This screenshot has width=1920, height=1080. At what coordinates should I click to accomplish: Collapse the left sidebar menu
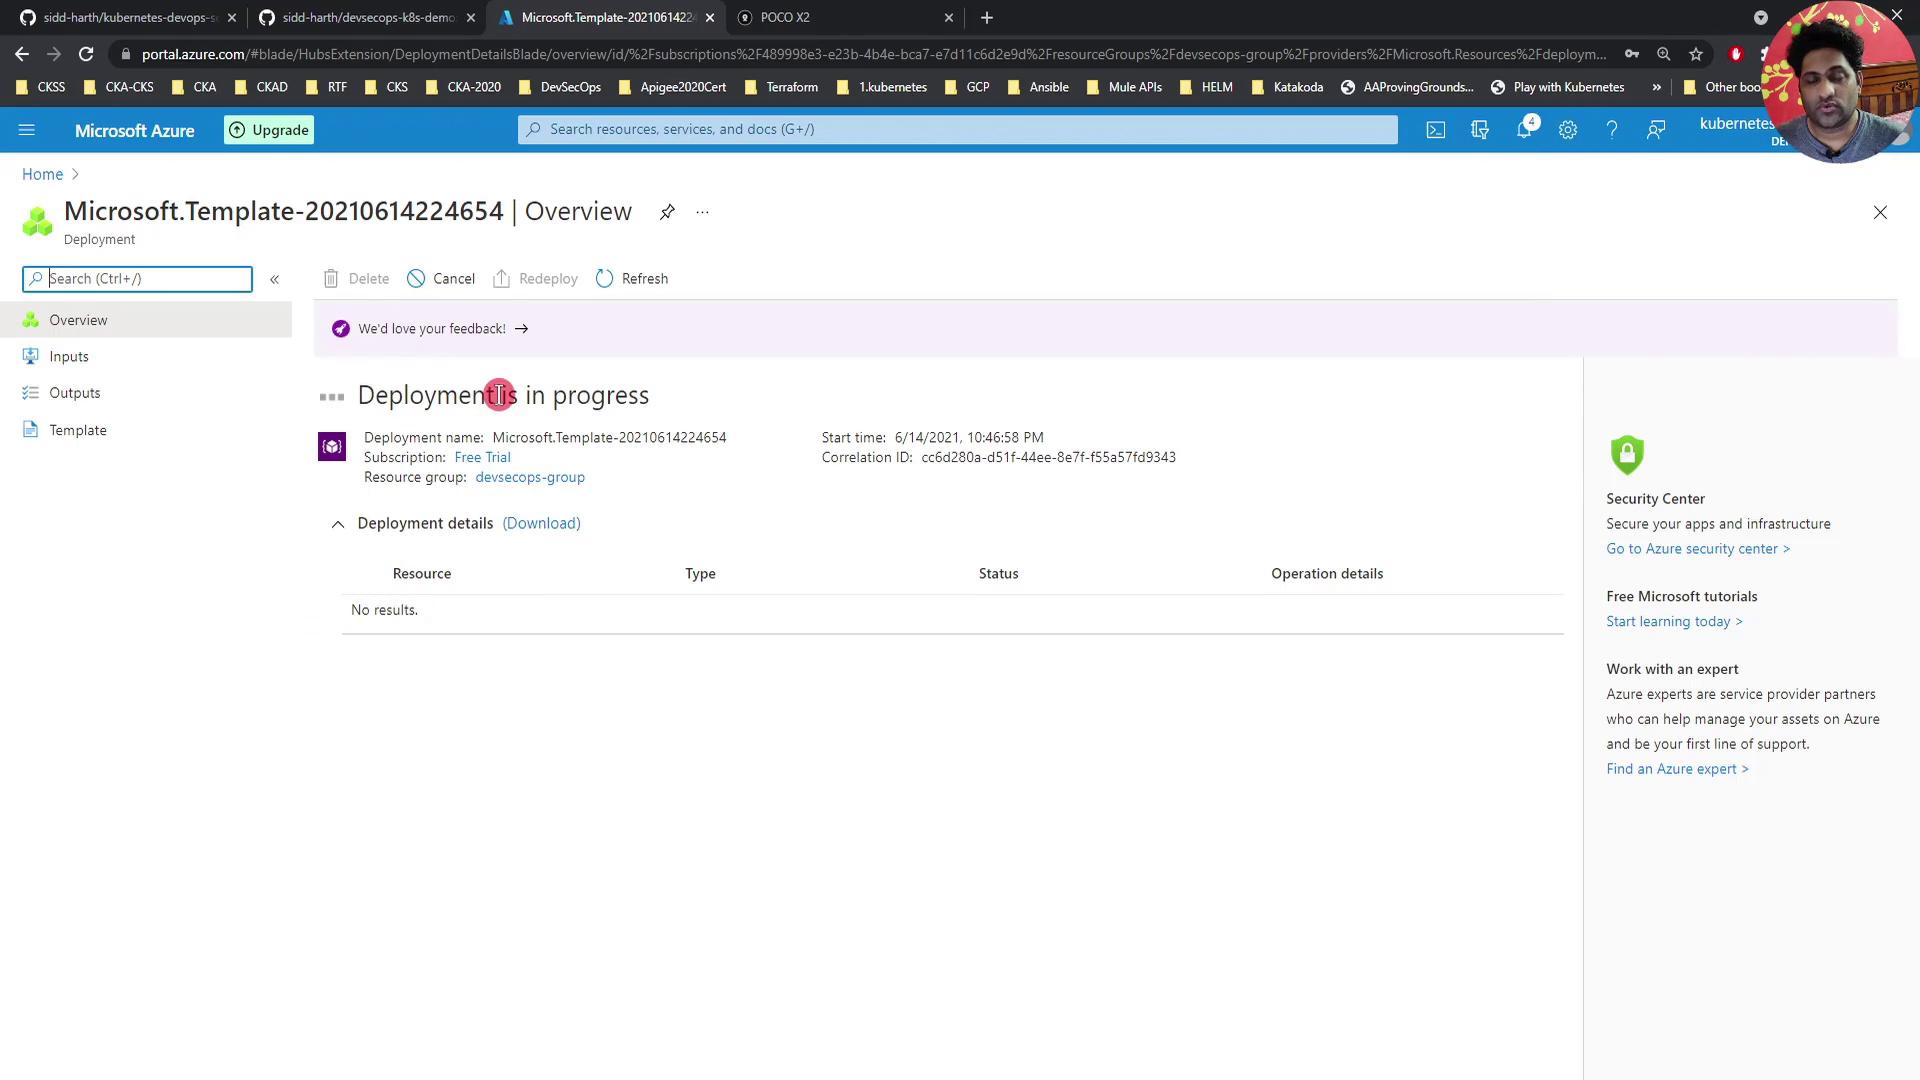click(x=274, y=279)
